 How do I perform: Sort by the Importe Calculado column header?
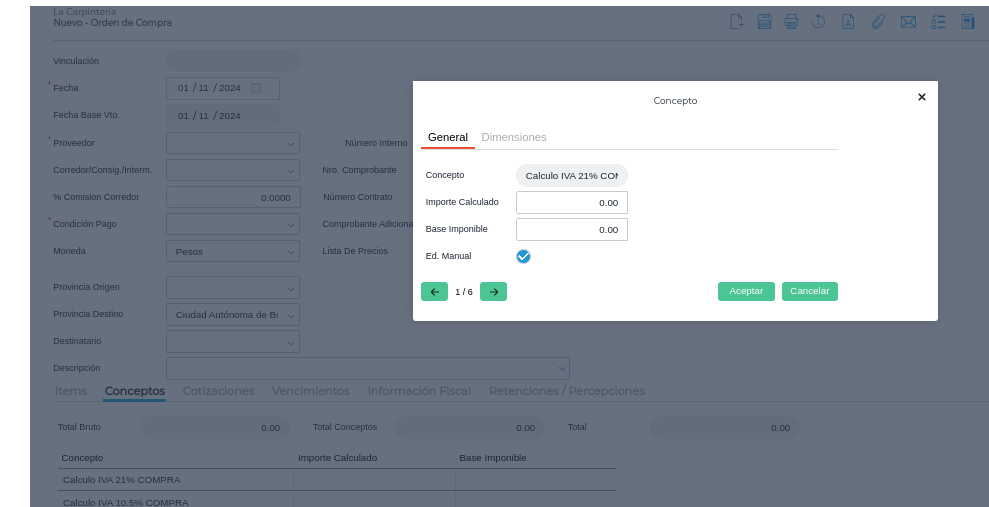point(337,458)
